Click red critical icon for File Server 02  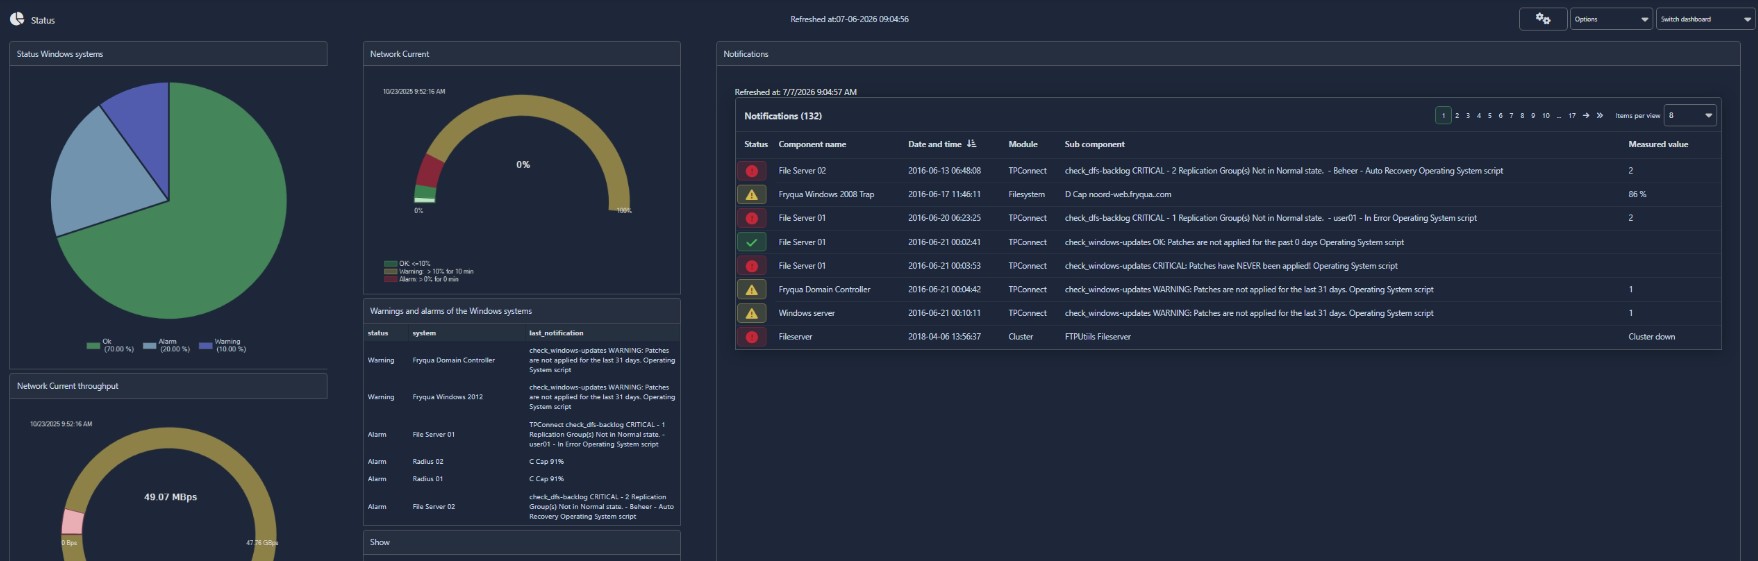751,171
